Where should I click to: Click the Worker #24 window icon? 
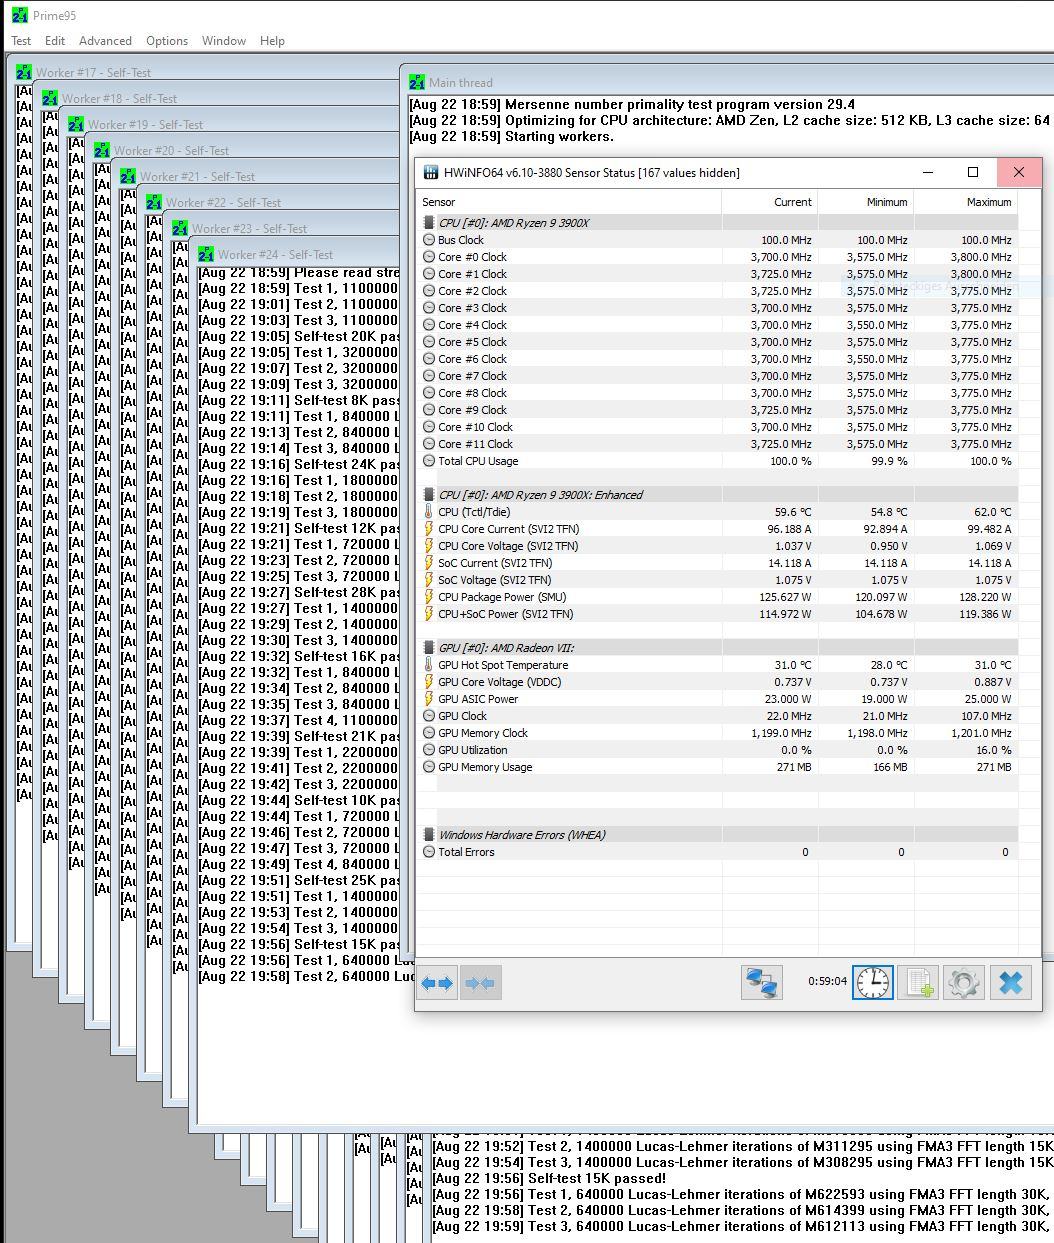click(x=206, y=254)
